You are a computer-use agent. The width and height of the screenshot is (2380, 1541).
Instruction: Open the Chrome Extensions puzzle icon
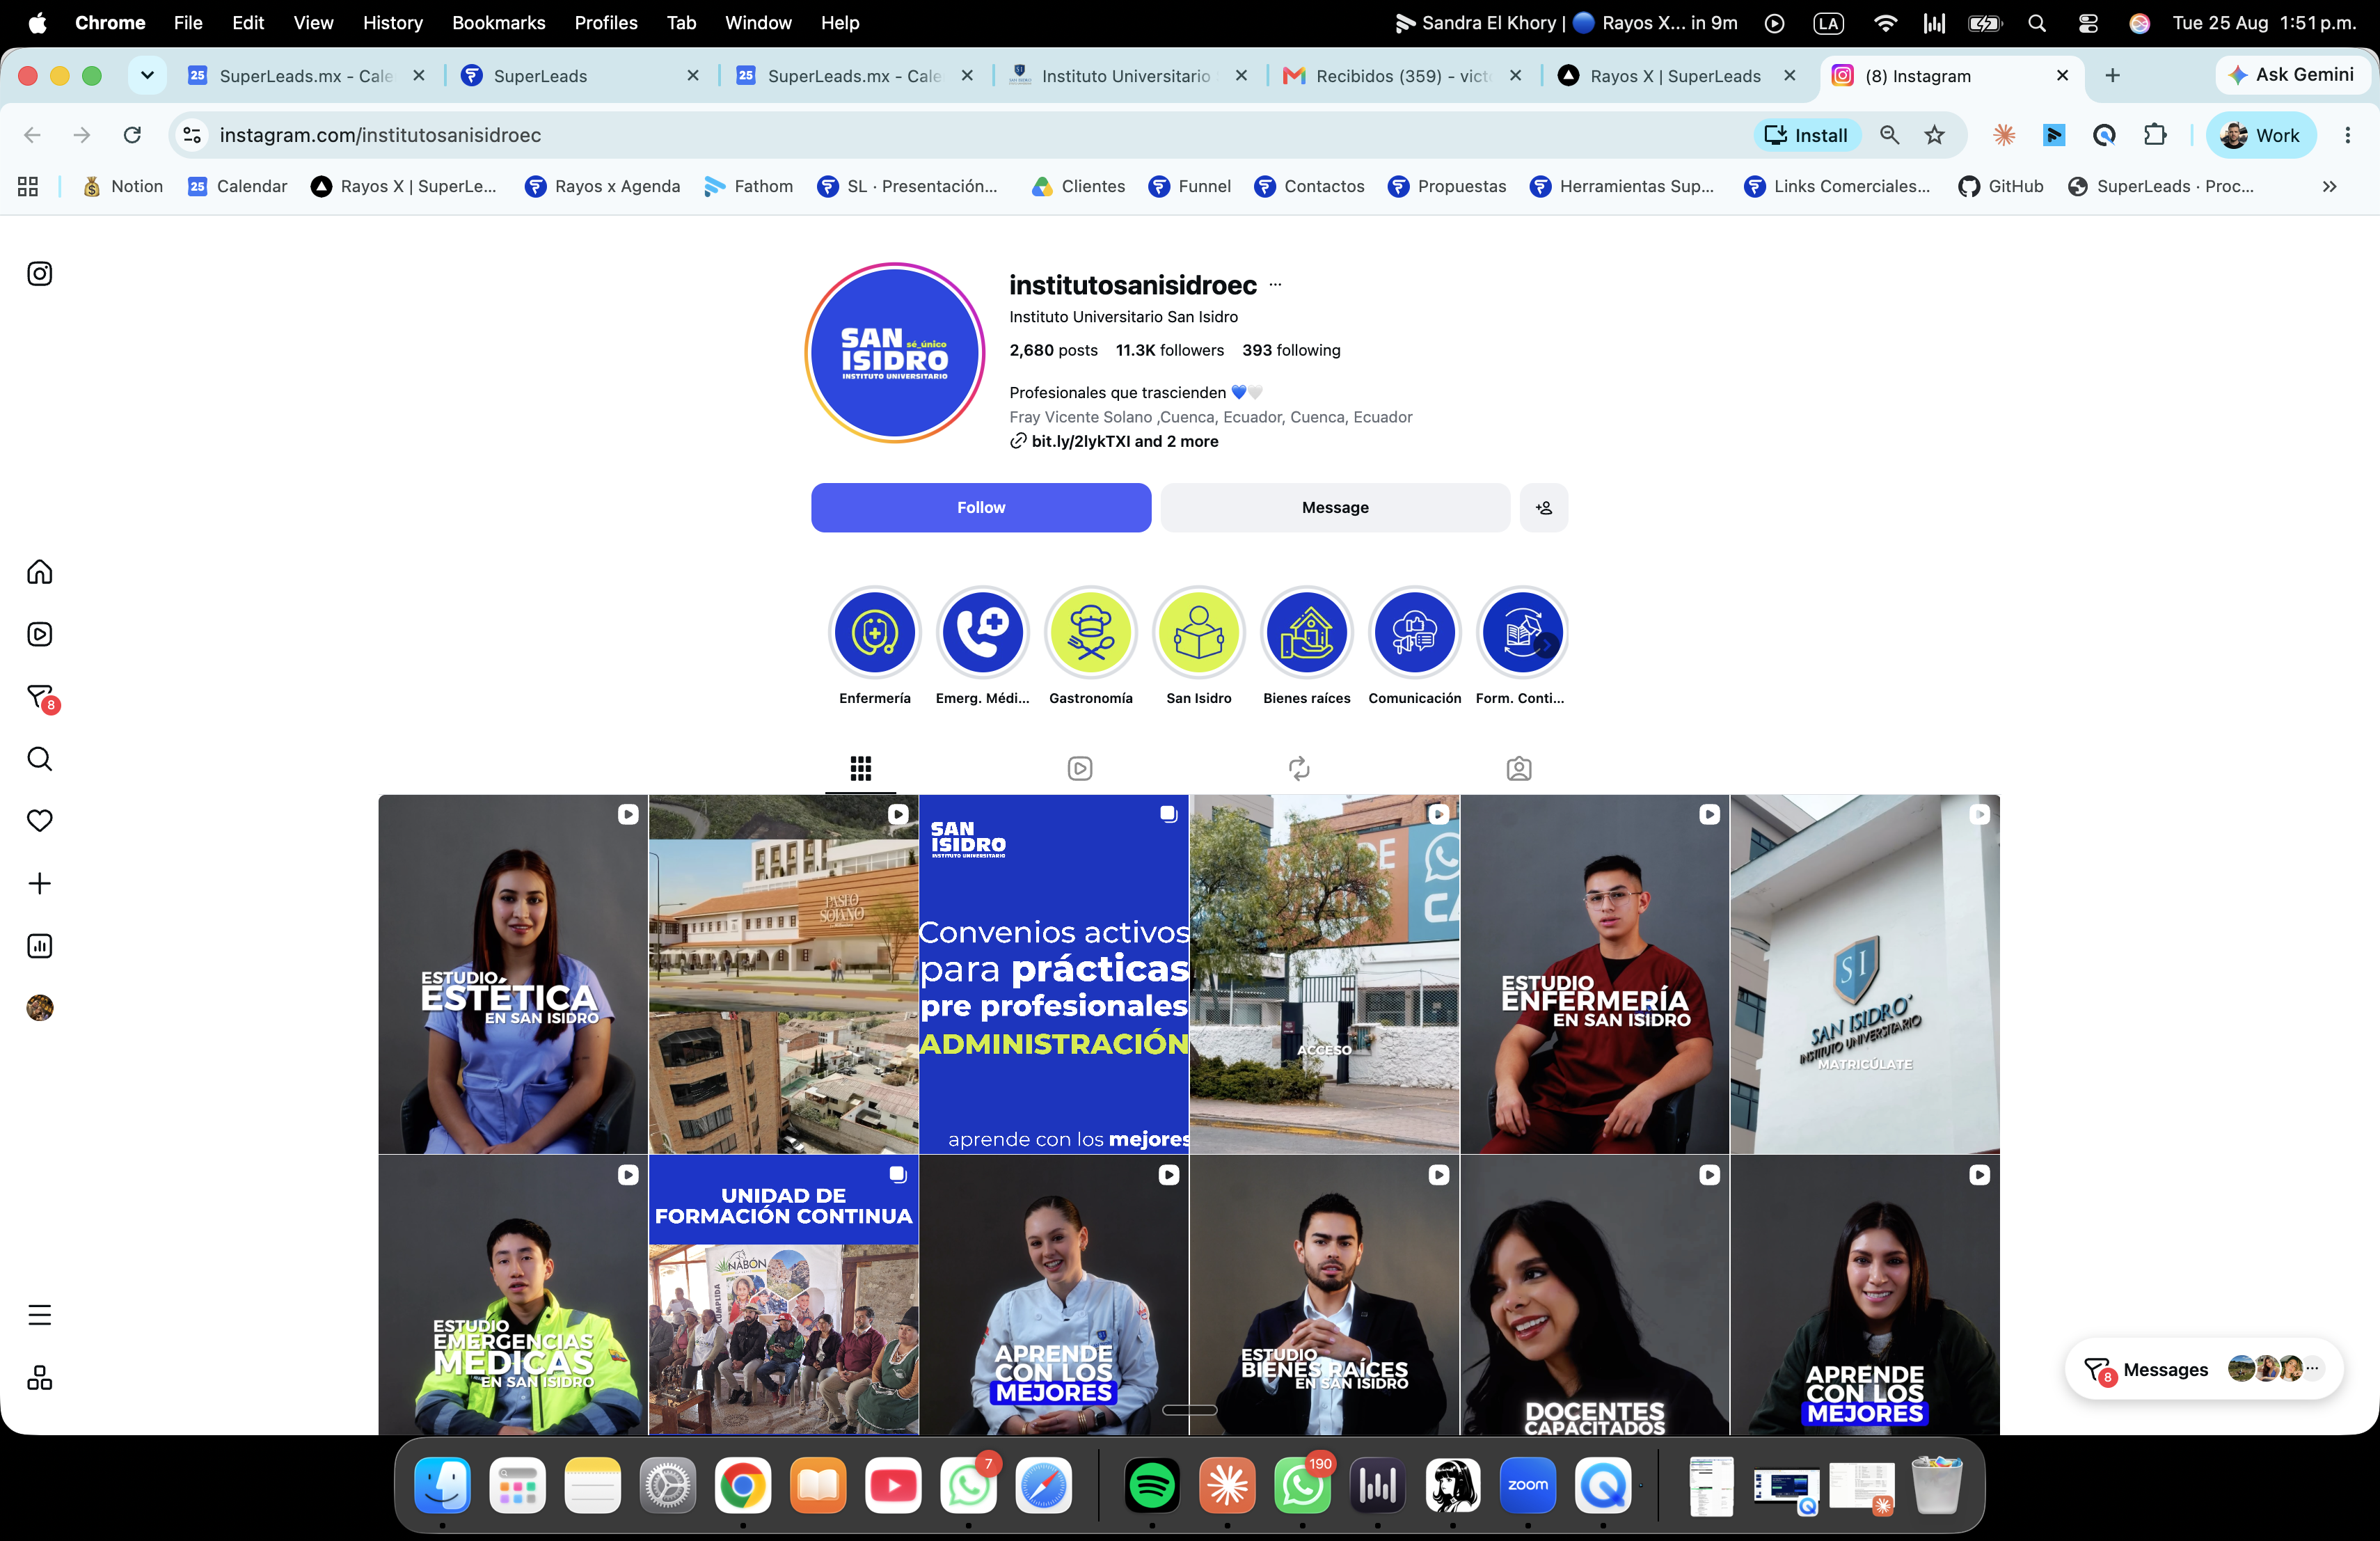2155,135
